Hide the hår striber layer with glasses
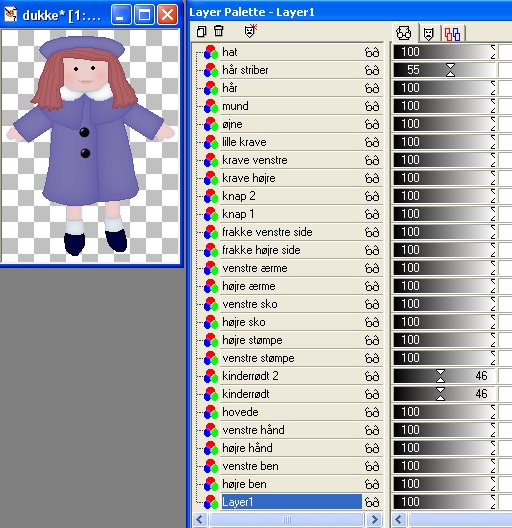 click(372, 70)
